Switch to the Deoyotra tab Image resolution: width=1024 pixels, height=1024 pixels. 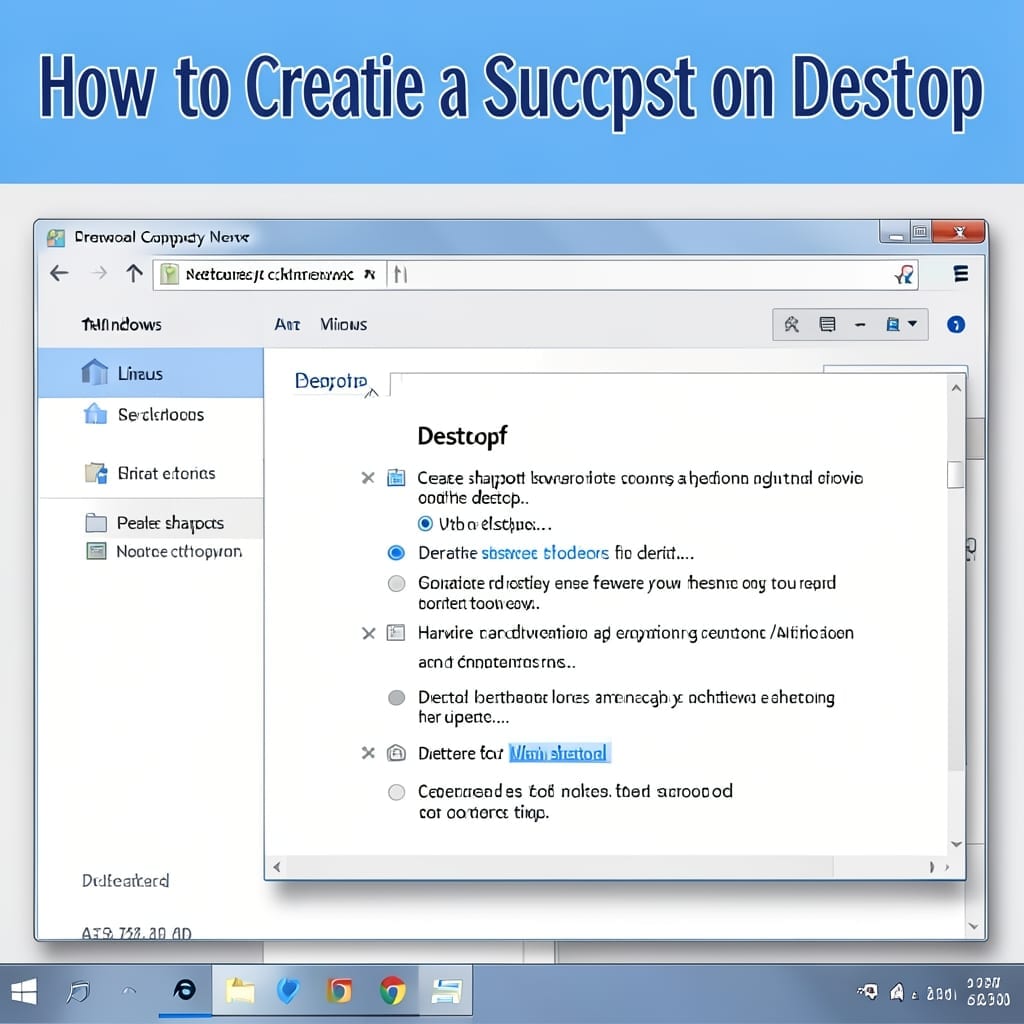click(x=331, y=381)
